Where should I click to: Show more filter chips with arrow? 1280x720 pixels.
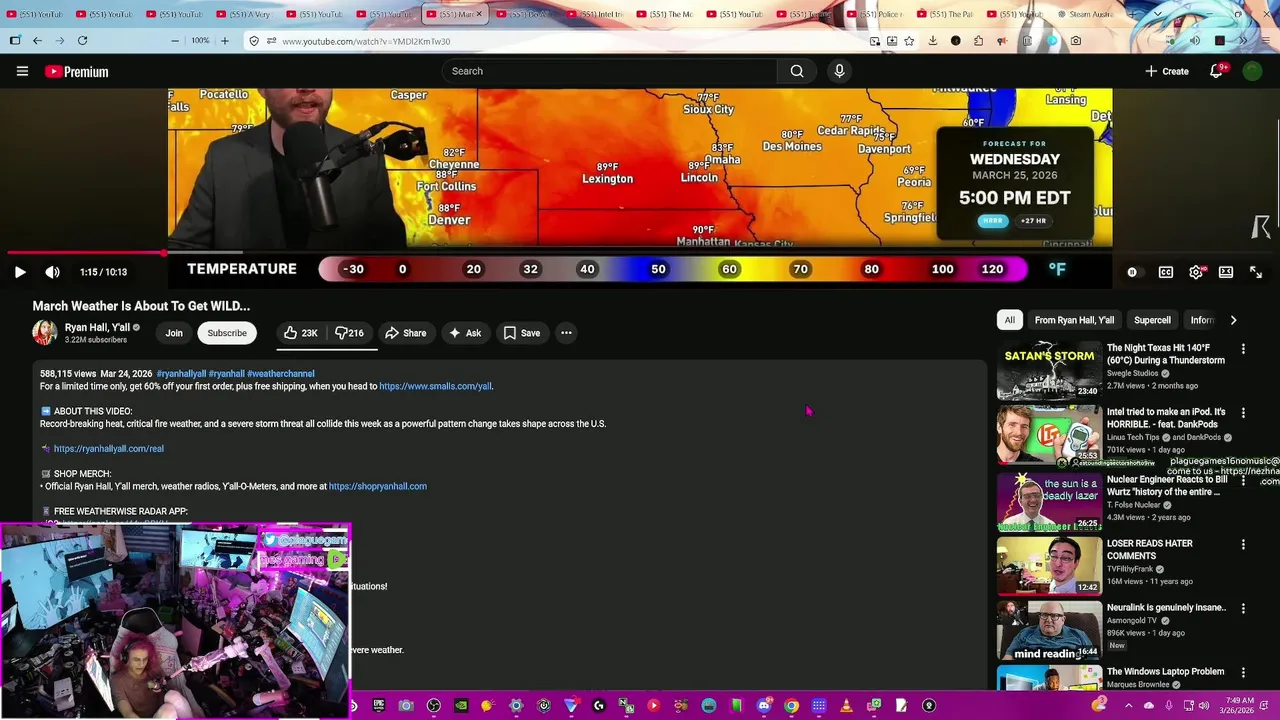pyautogui.click(x=1233, y=320)
